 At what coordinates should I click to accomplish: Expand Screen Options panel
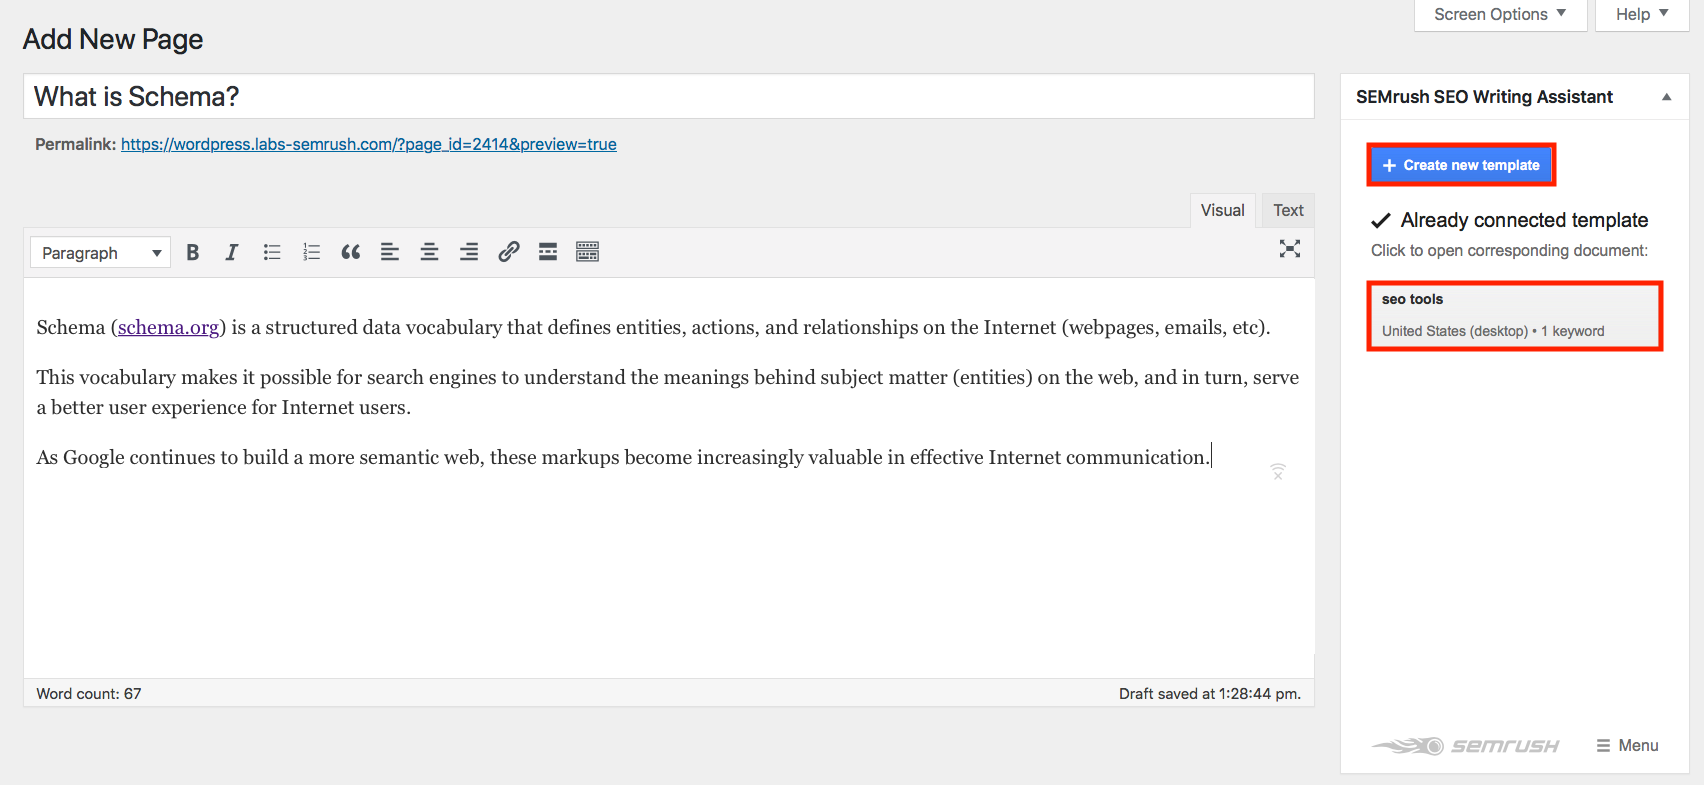coord(1500,15)
